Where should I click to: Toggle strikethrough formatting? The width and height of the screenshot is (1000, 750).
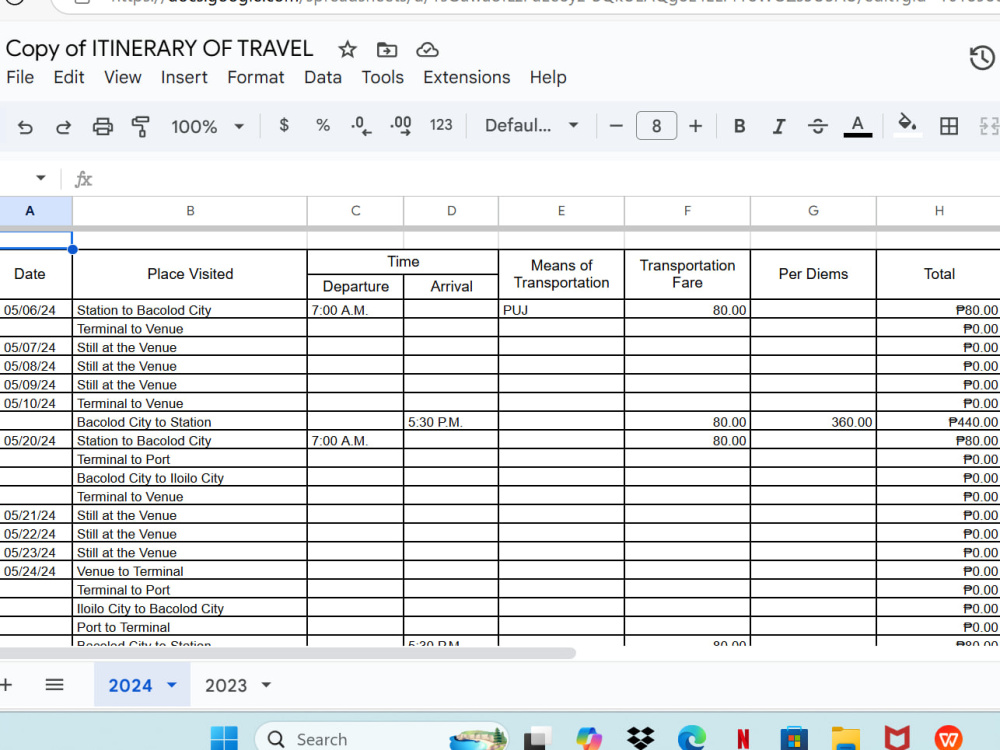point(818,126)
